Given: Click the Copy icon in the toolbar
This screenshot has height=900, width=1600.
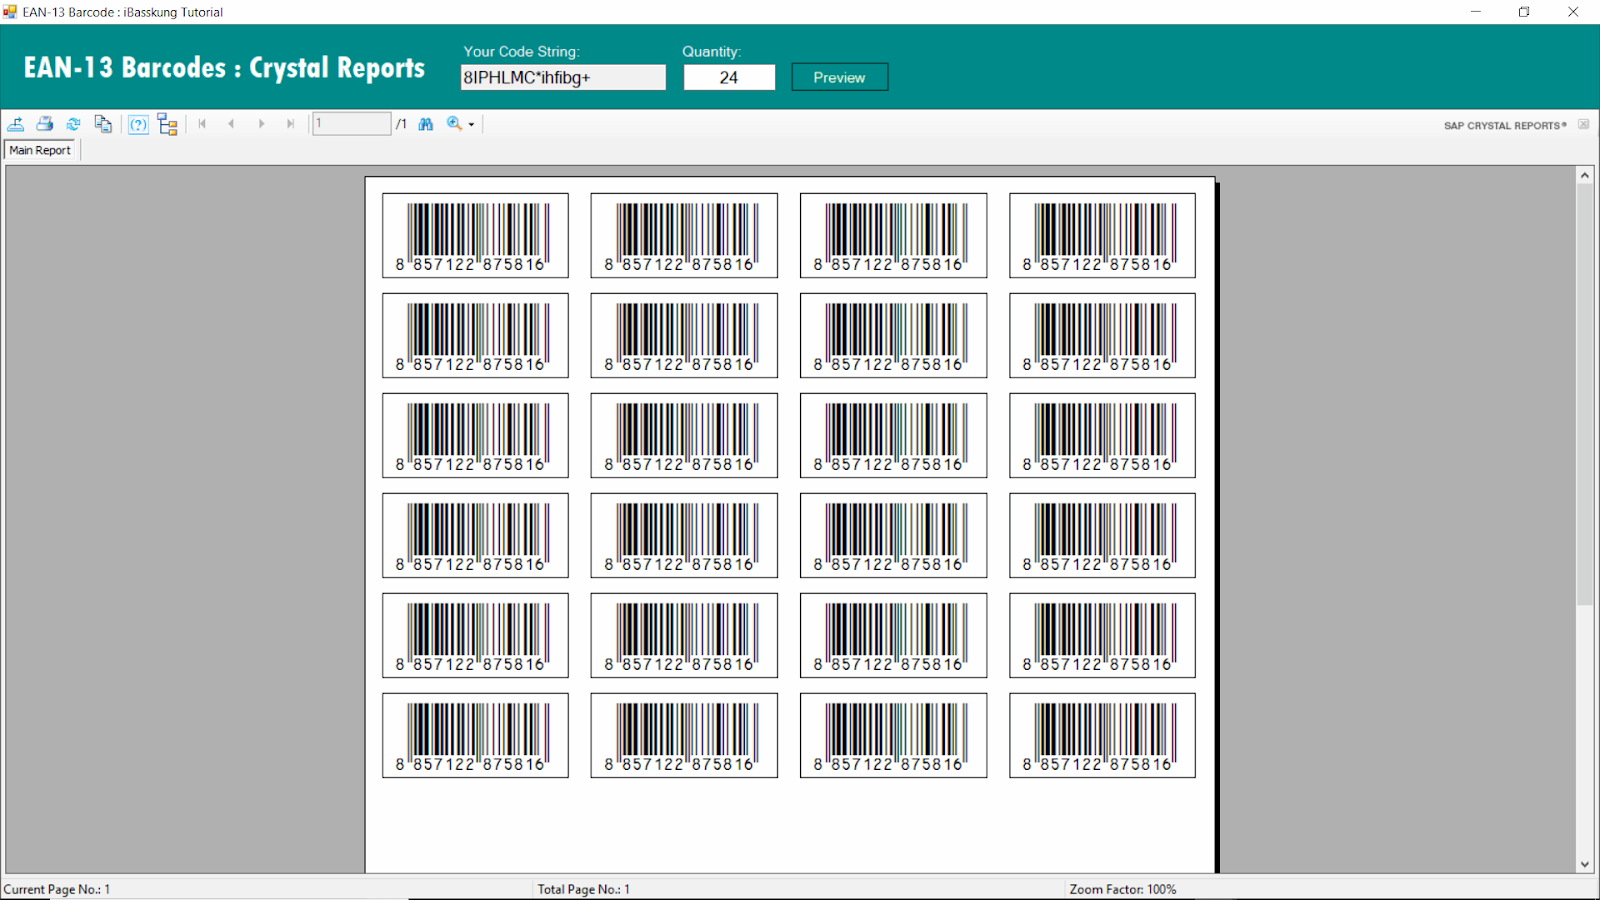Looking at the screenshot, I should pos(103,123).
